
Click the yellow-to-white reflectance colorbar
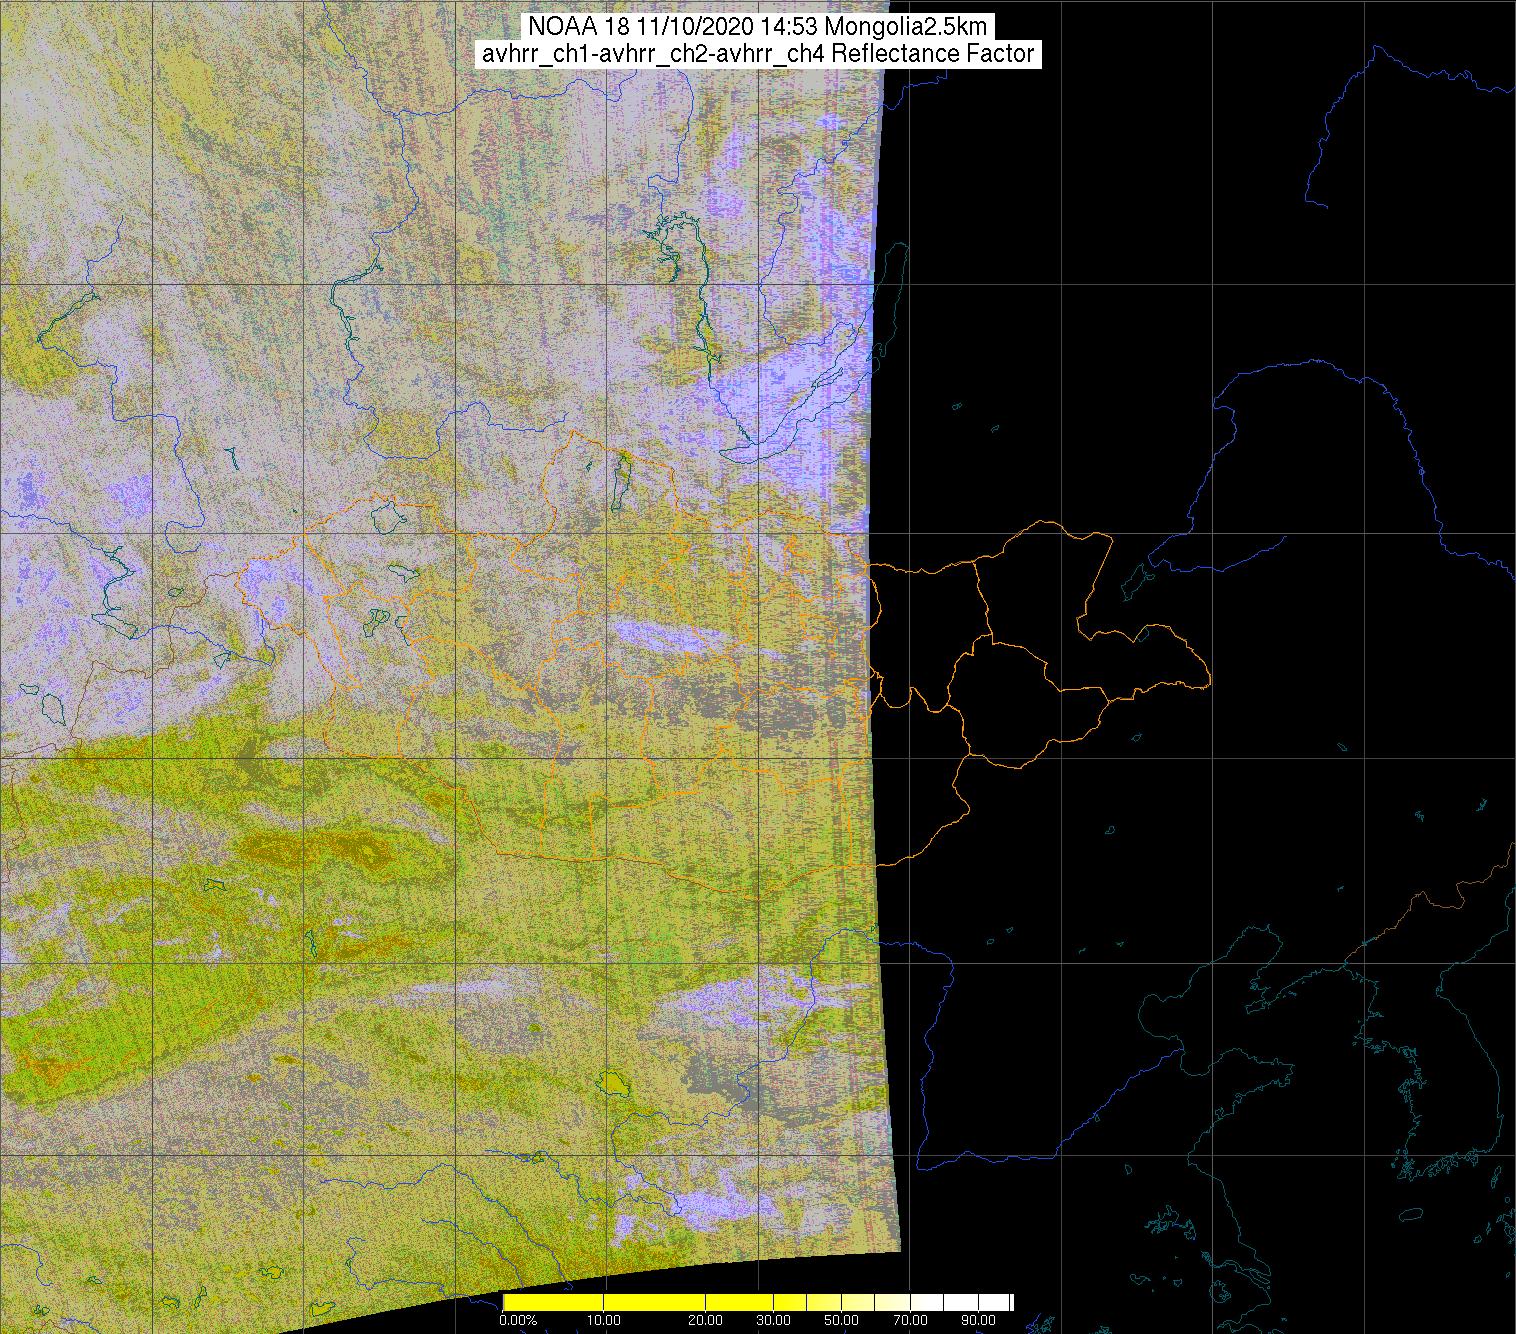pos(758,1302)
